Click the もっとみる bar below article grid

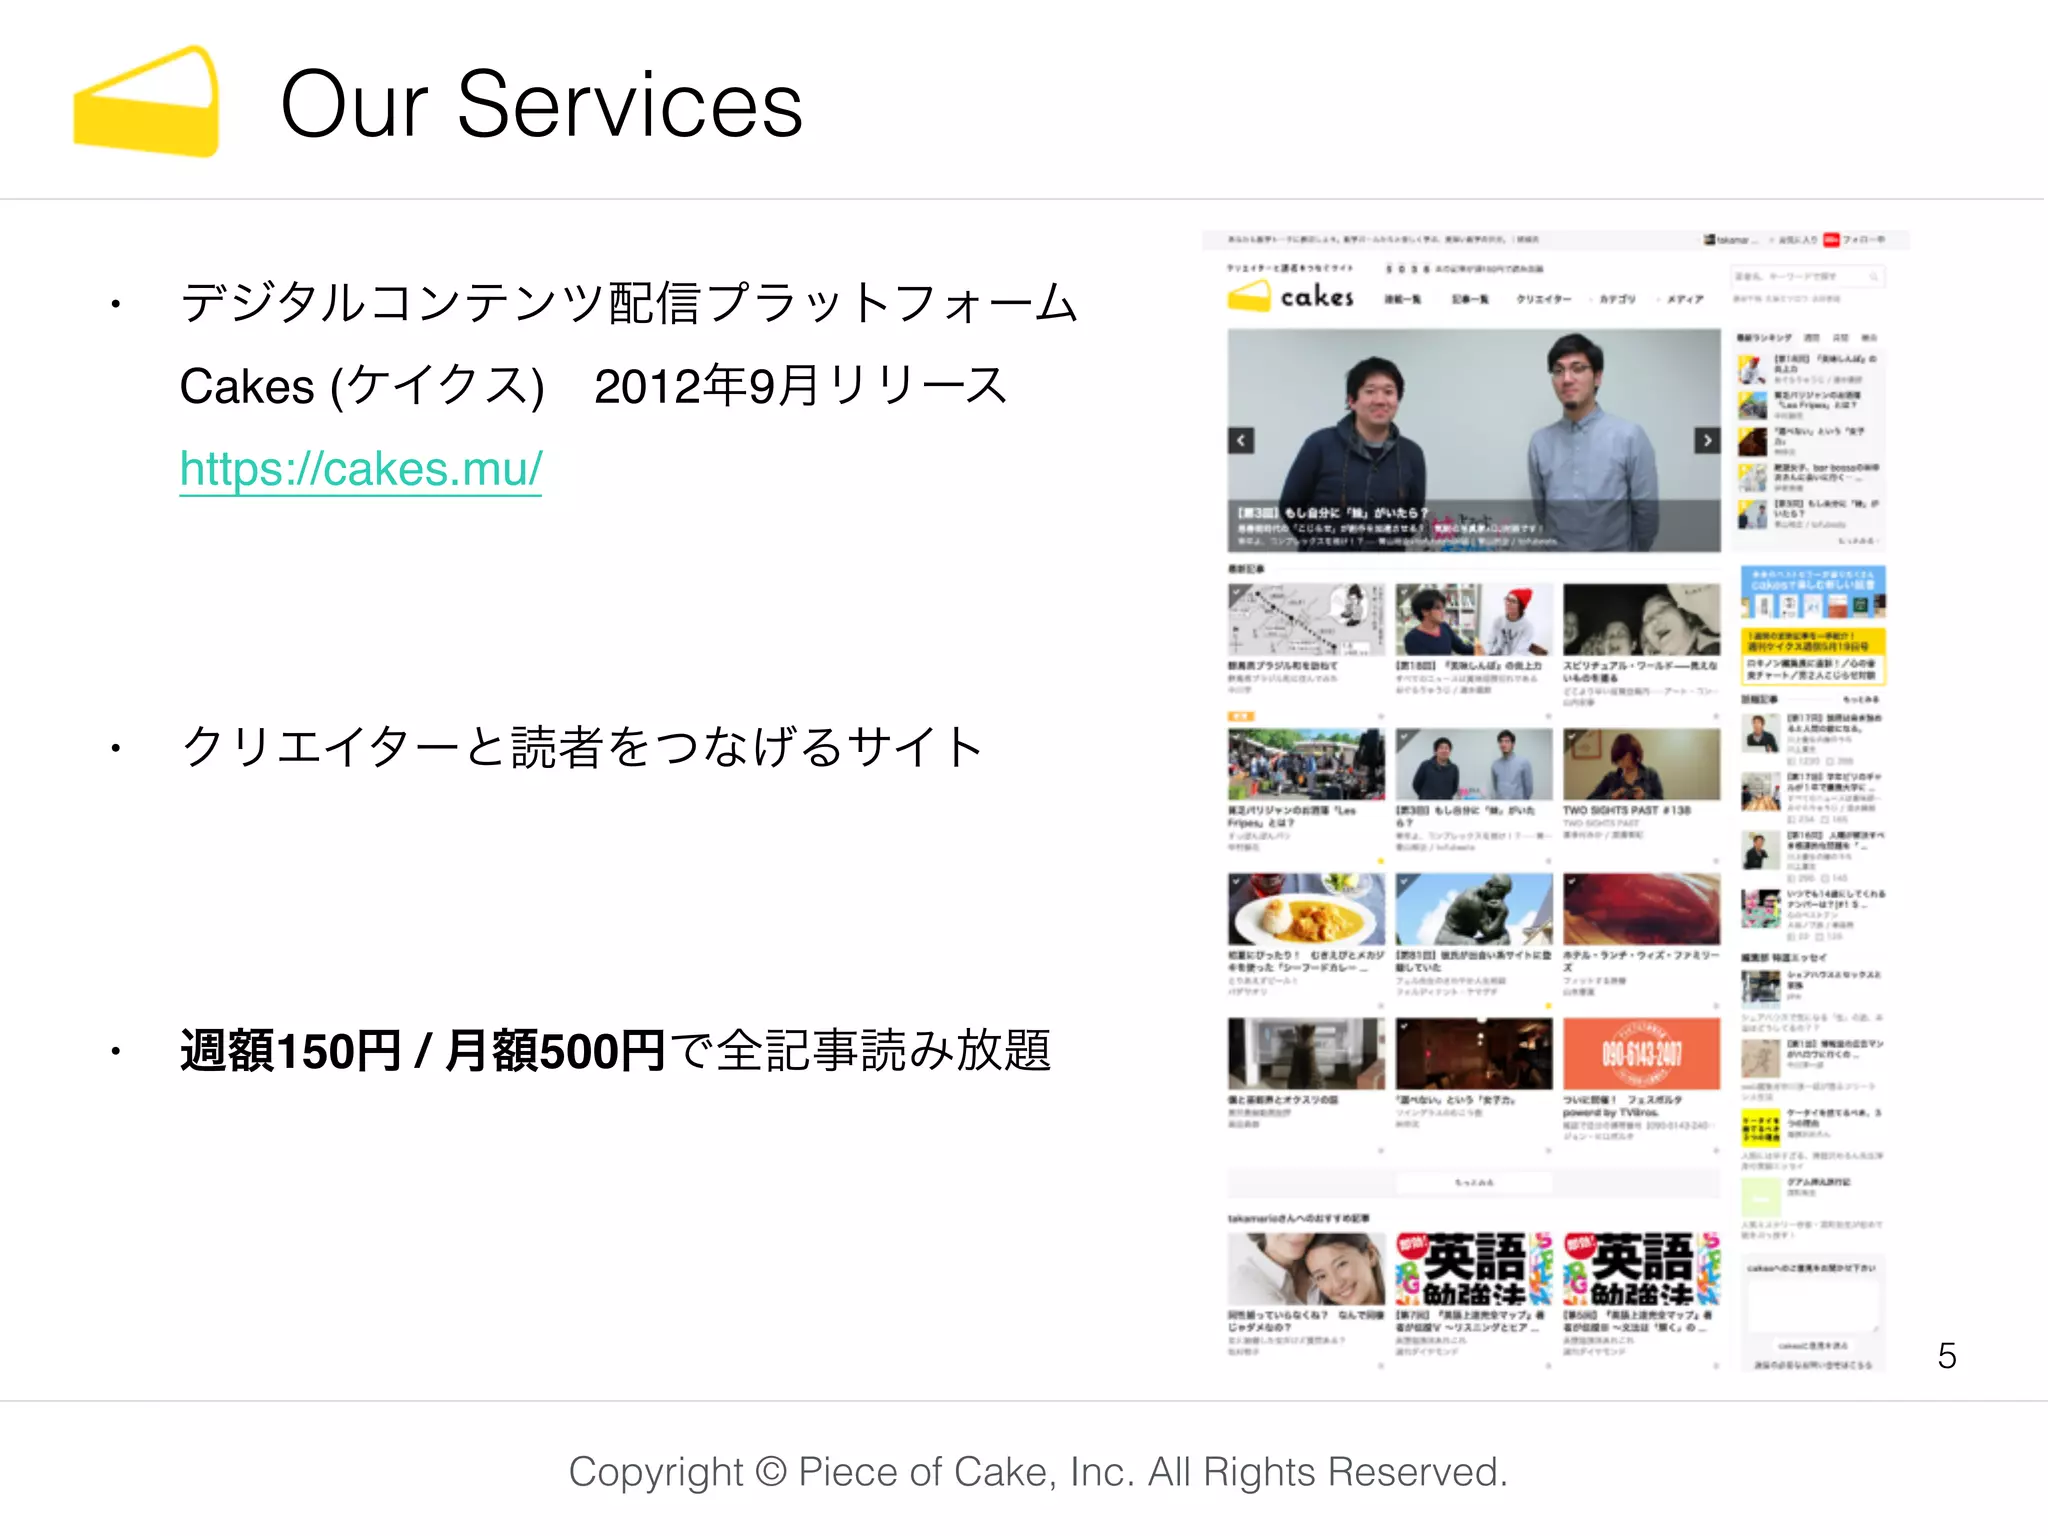coord(1474,1182)
